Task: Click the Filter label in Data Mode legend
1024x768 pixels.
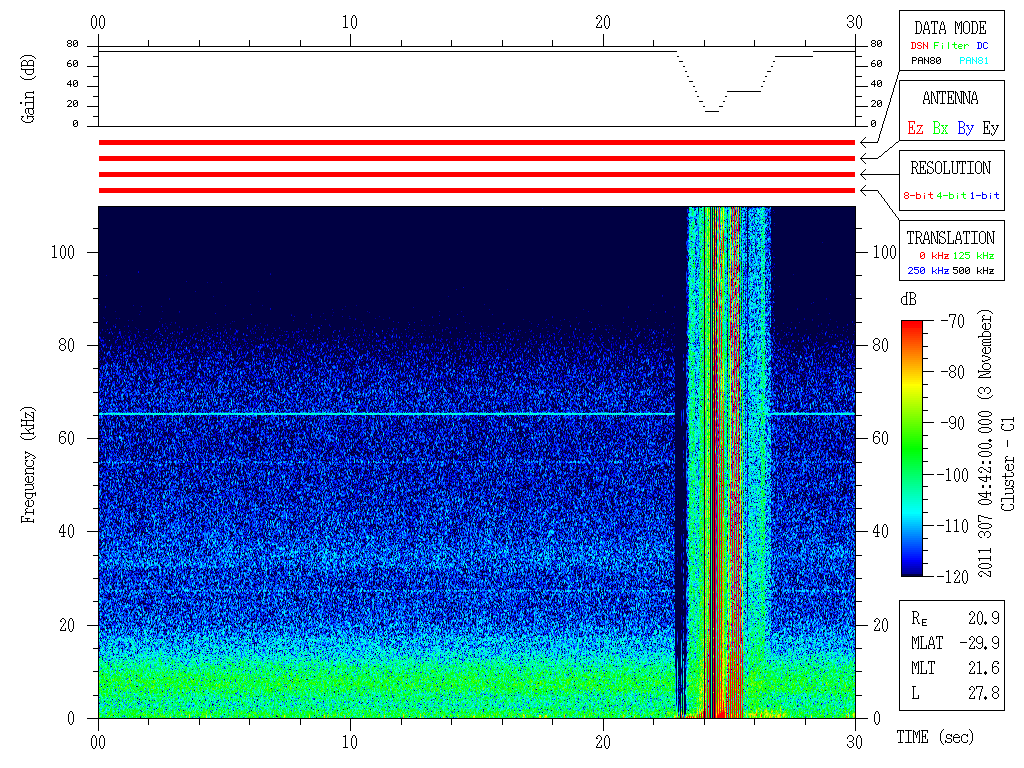Action: point(951,45)
